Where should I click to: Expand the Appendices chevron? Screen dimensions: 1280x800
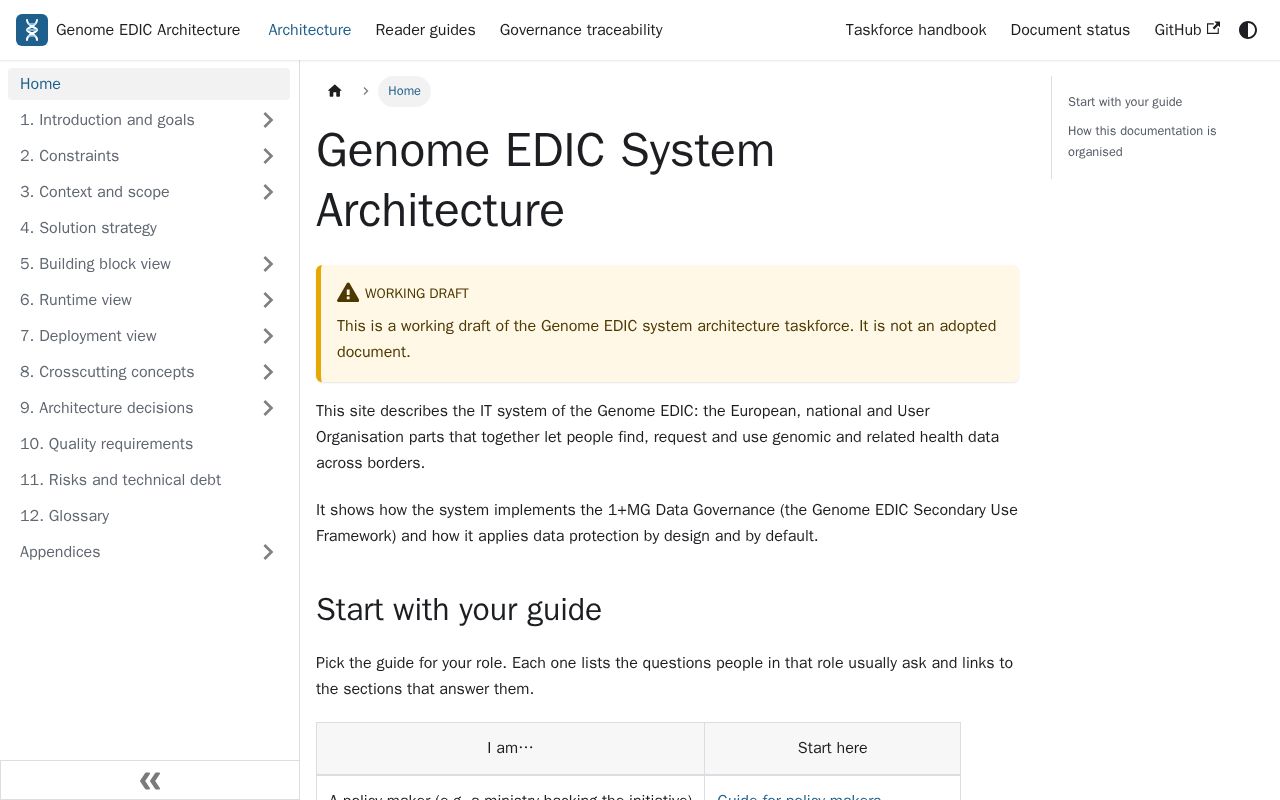tap(268, 552)
